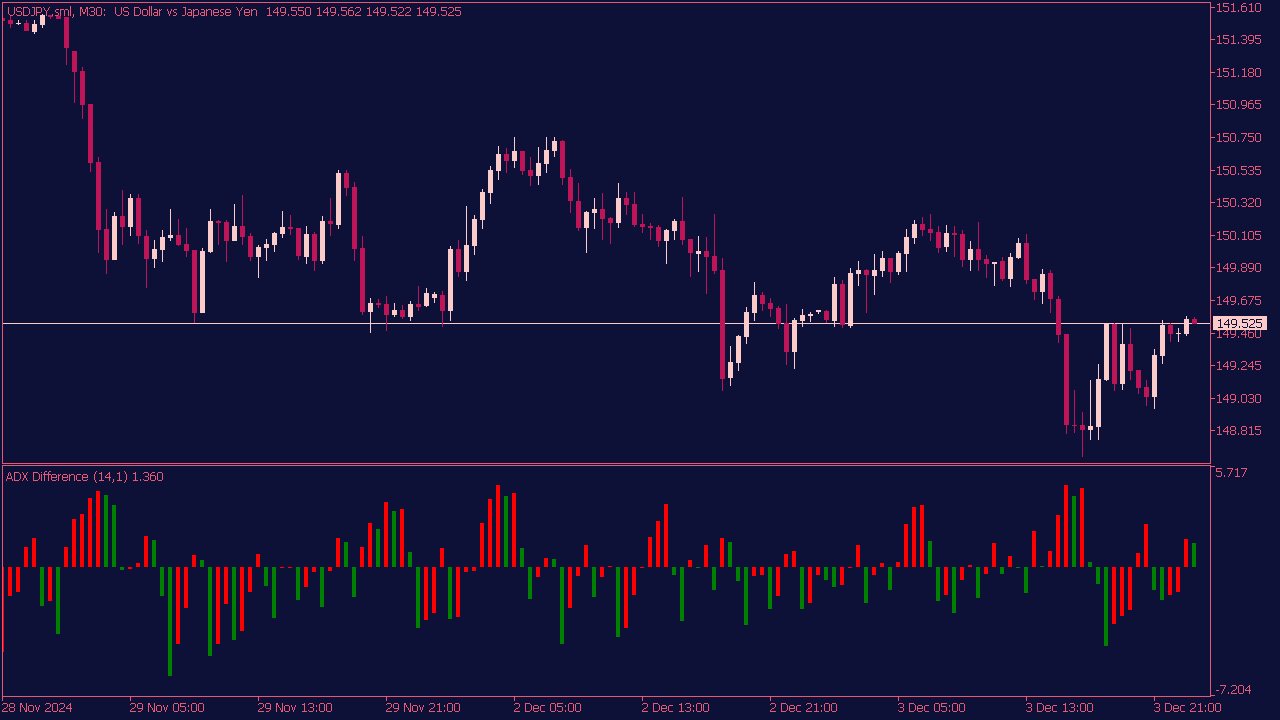Click the 151.180 price scale value
Image resolution: width=1280 pixels, height=720 pixels.
(1239, 73)
